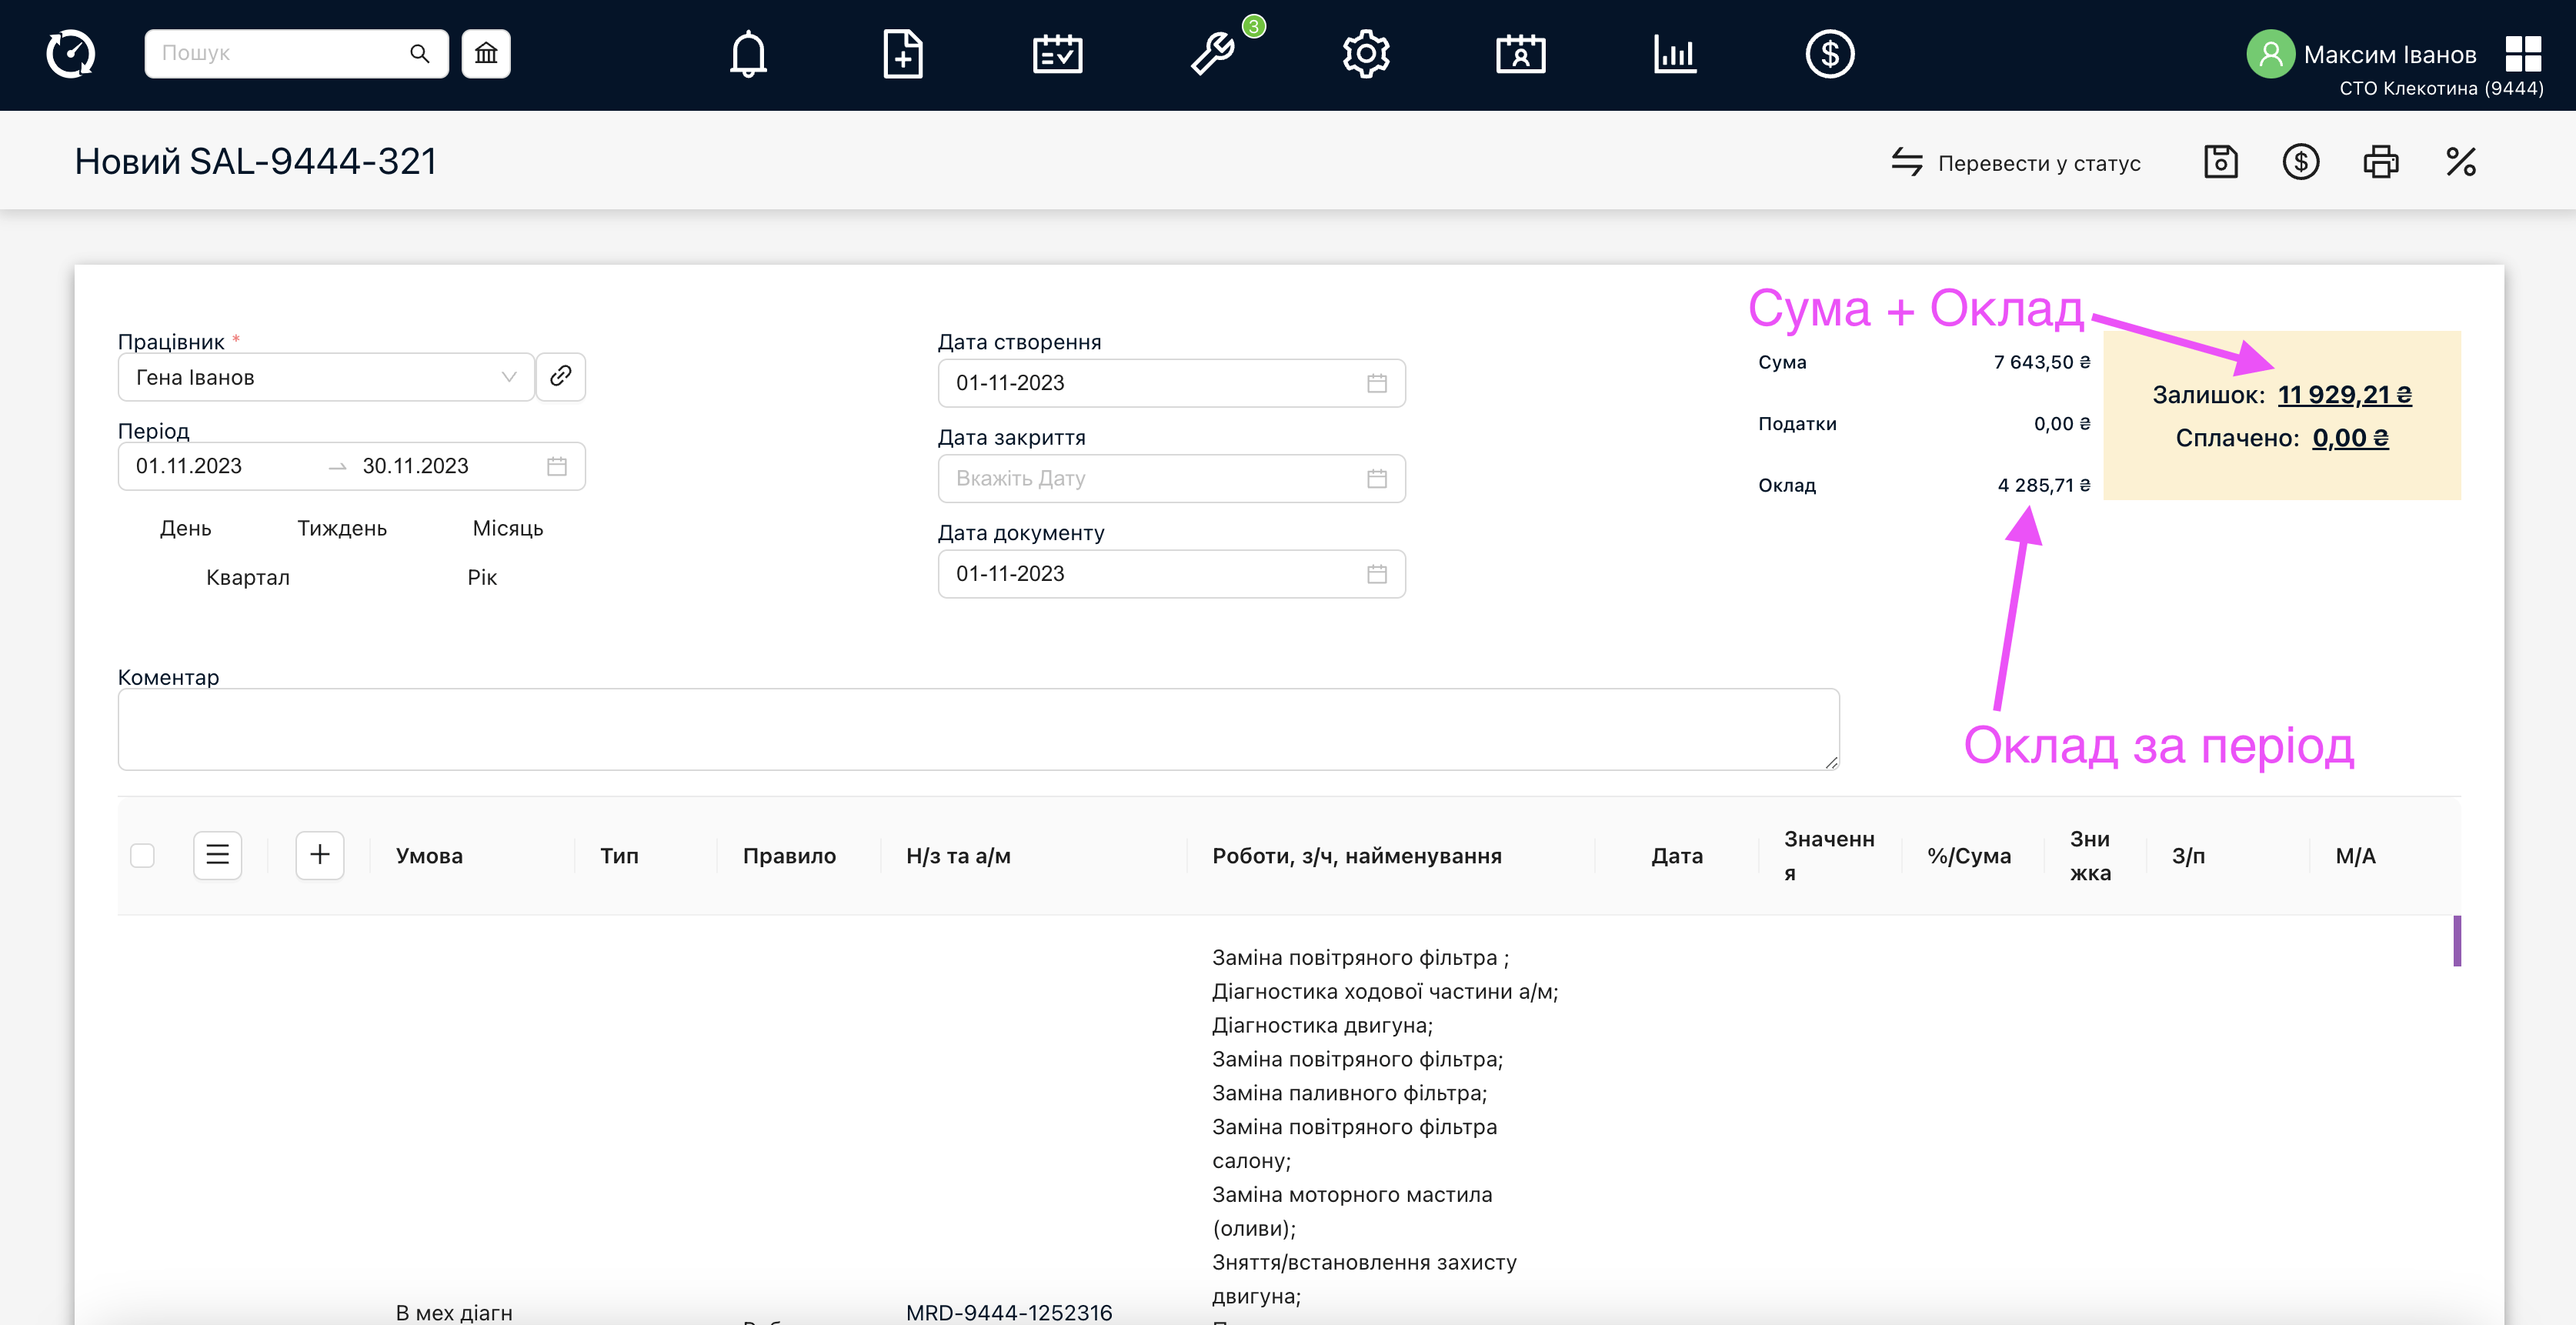This screenshot has width=2576, height=1325.
Task: Open the Перевести у статус menu
Action: (2016, 163)
